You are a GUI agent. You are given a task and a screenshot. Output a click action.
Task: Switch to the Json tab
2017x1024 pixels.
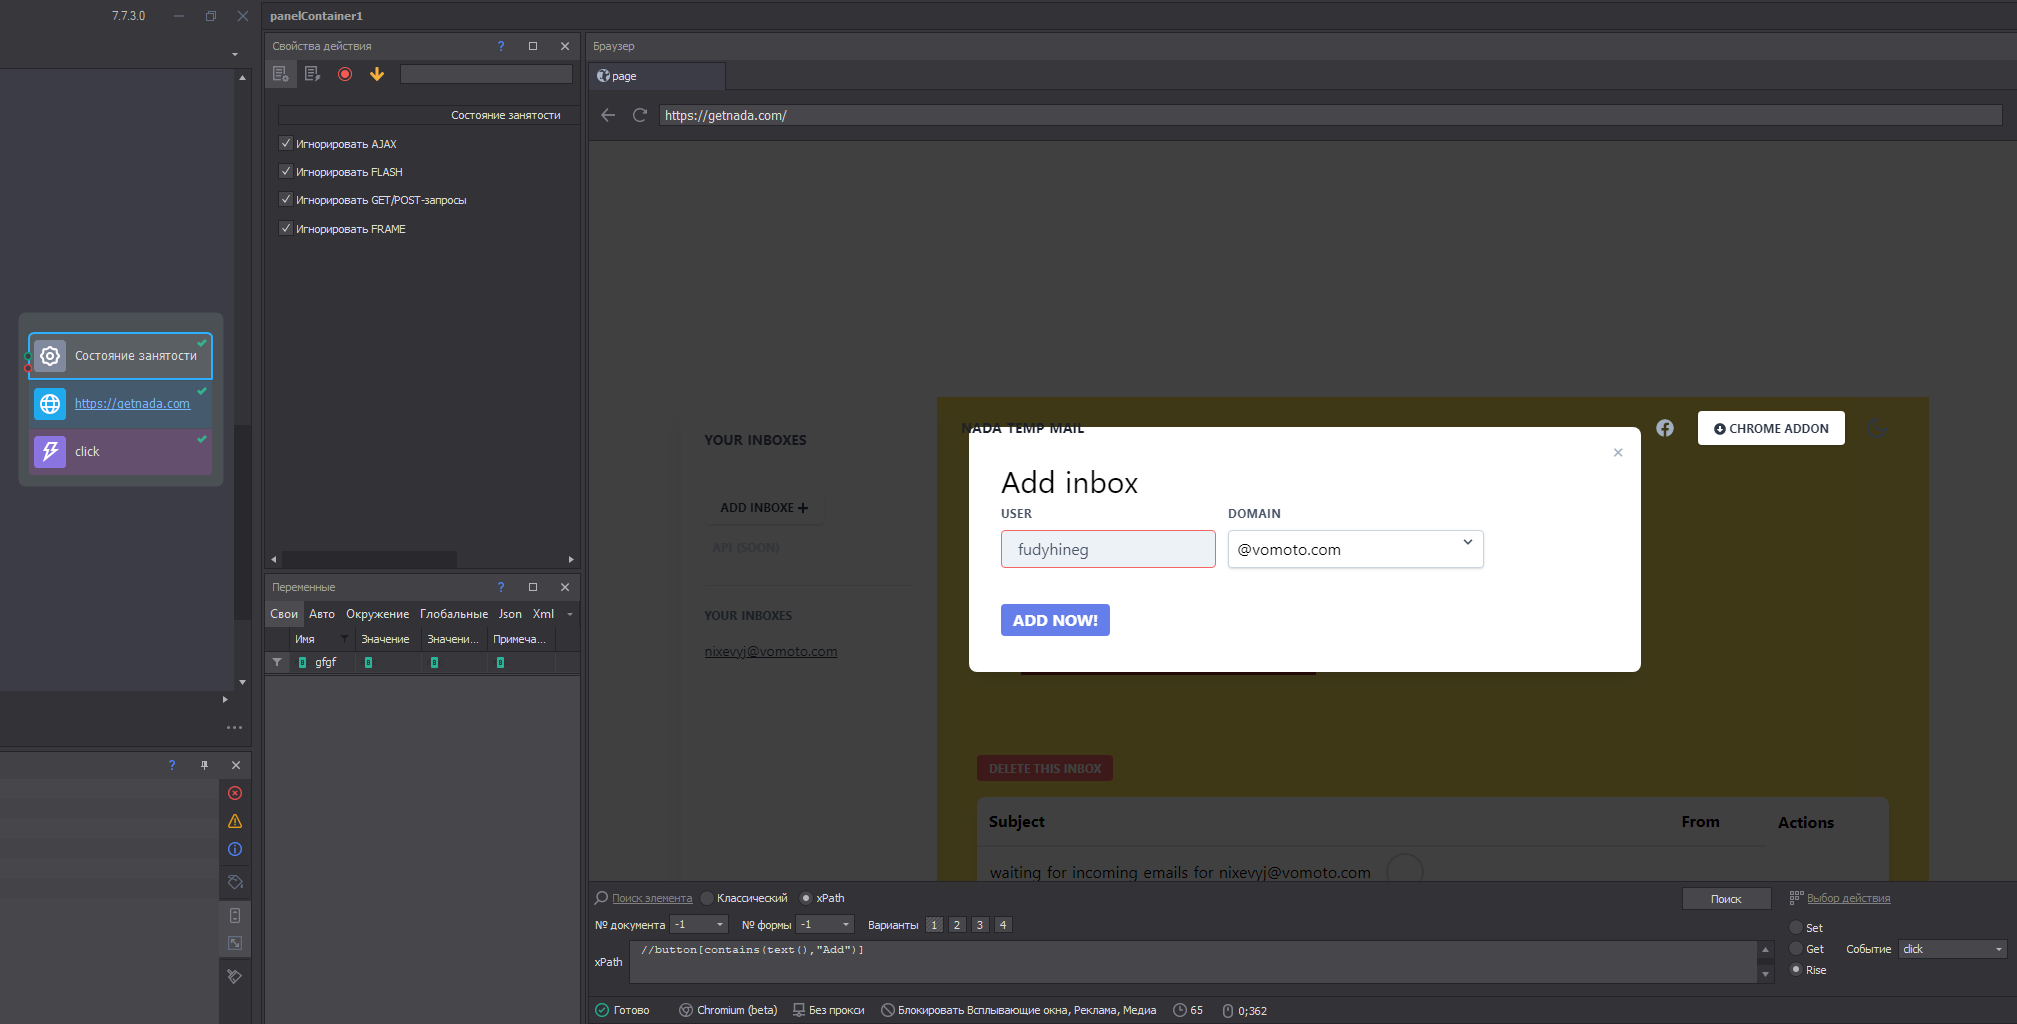[x=510, y=614]
